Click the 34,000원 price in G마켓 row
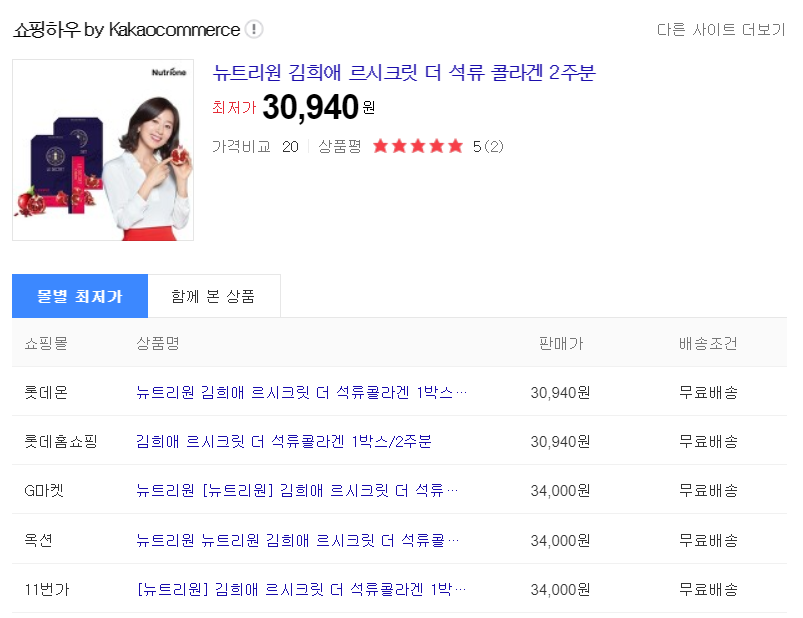Image resolution: width=803 pixels, height=618 pixels. (560, 491)
